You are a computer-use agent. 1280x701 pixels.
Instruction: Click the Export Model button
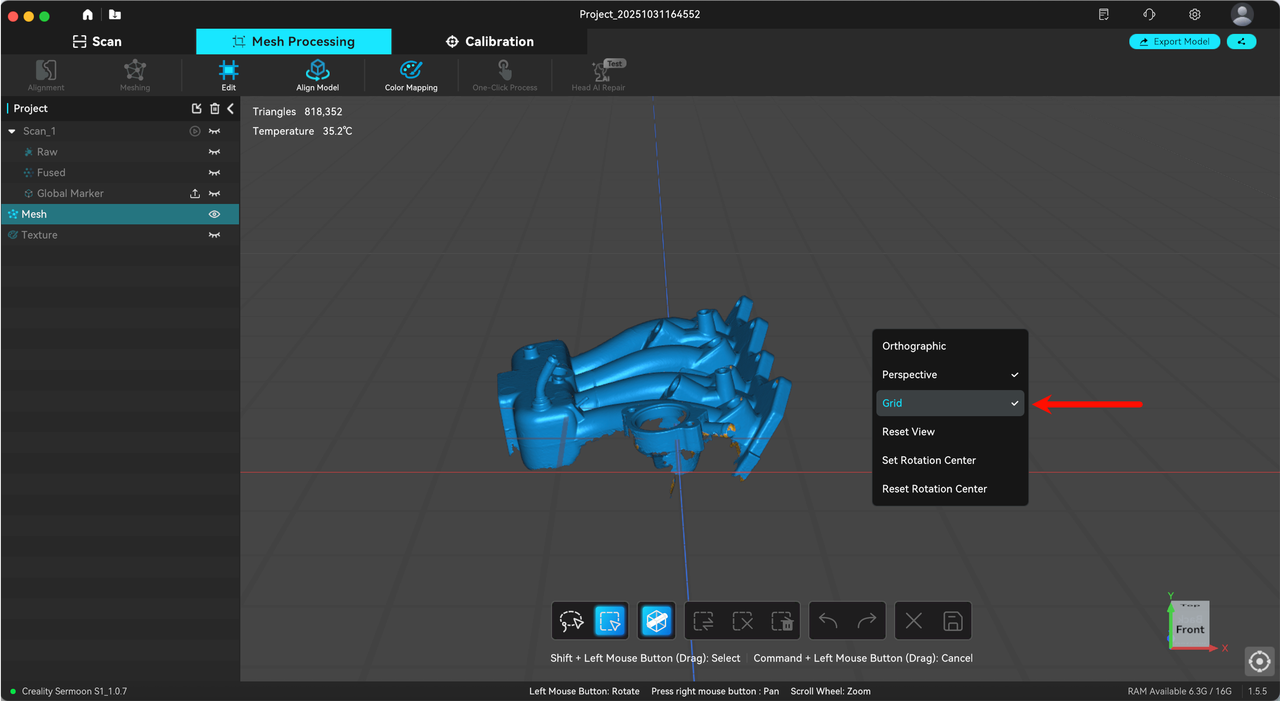1174,41
